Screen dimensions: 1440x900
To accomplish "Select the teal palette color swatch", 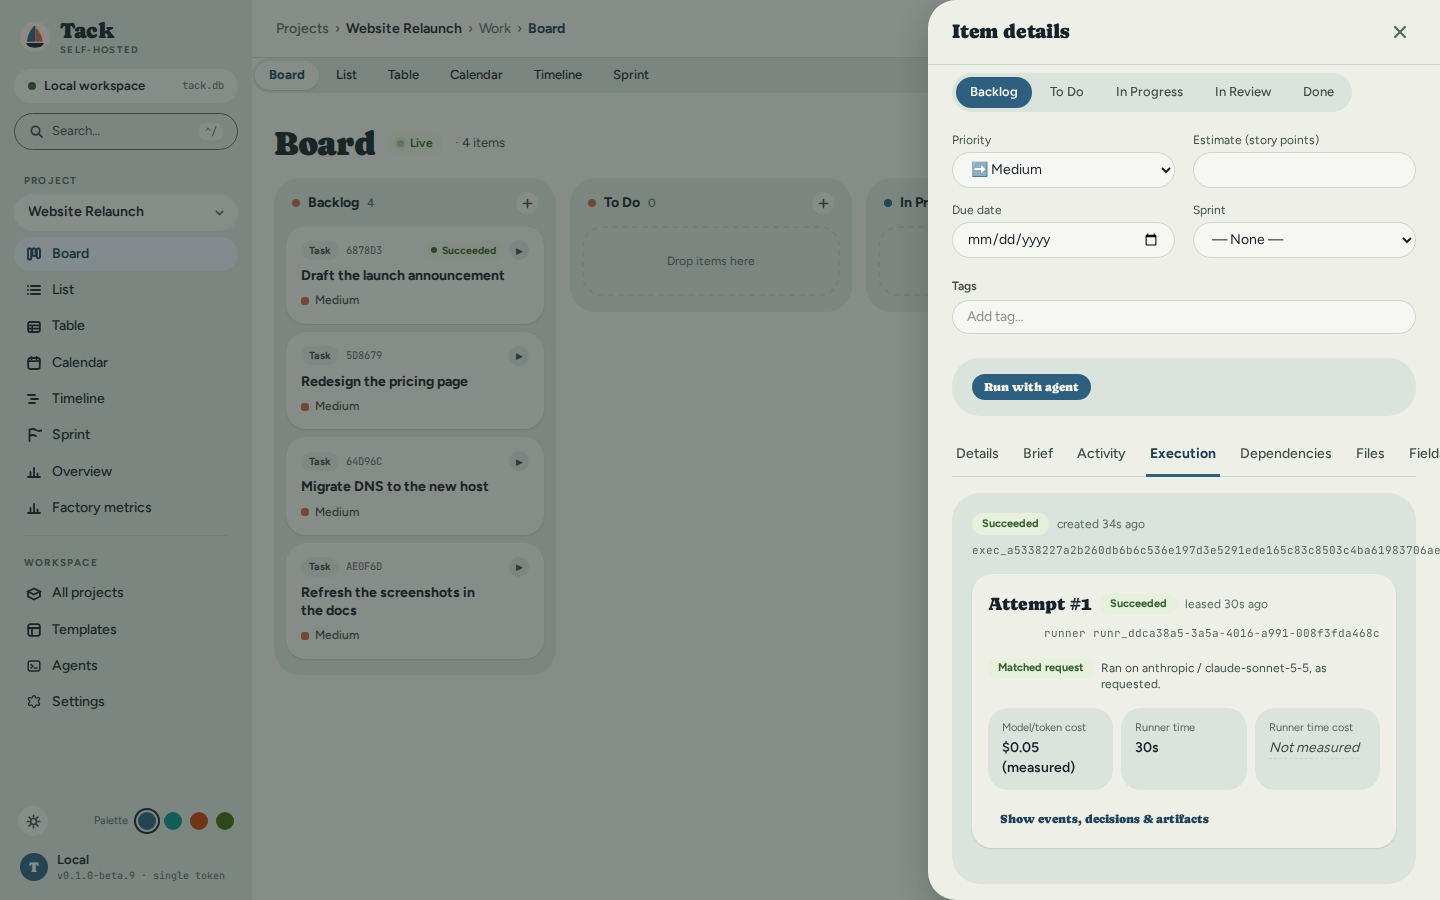I will (x=173, y=821).
